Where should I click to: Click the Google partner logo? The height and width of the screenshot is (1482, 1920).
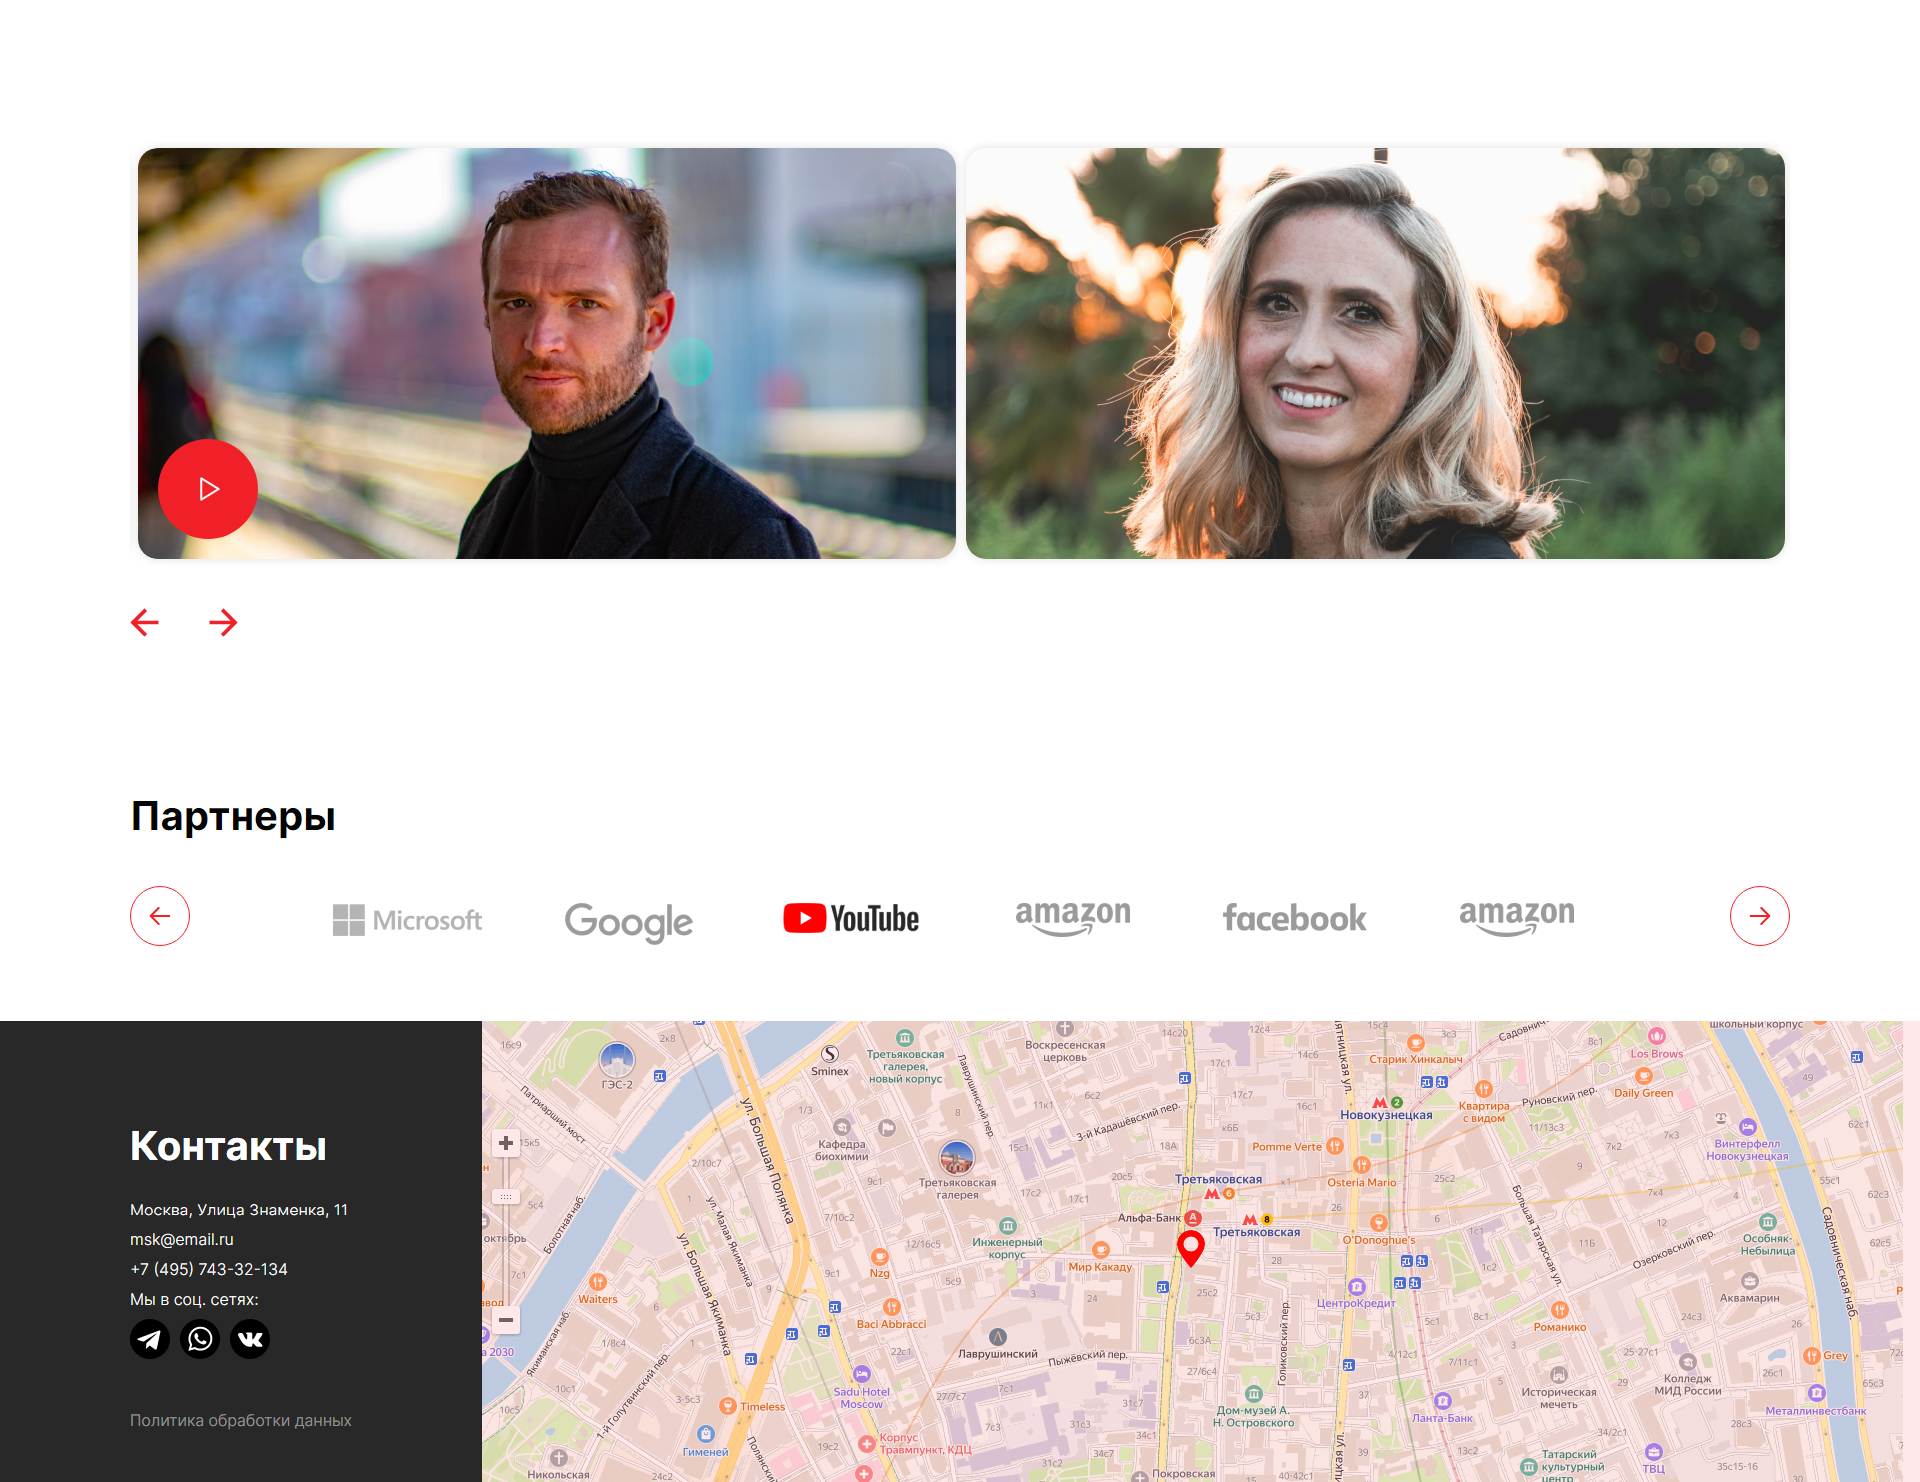point(628,921)
